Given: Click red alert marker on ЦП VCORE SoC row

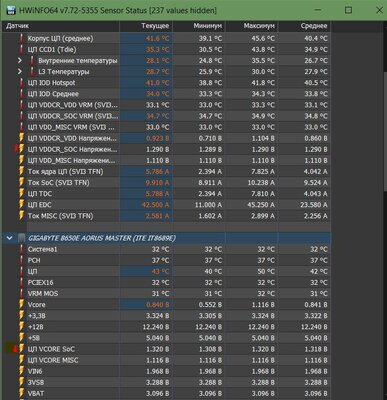Looking at the screenshot, I should coord(15,349).
